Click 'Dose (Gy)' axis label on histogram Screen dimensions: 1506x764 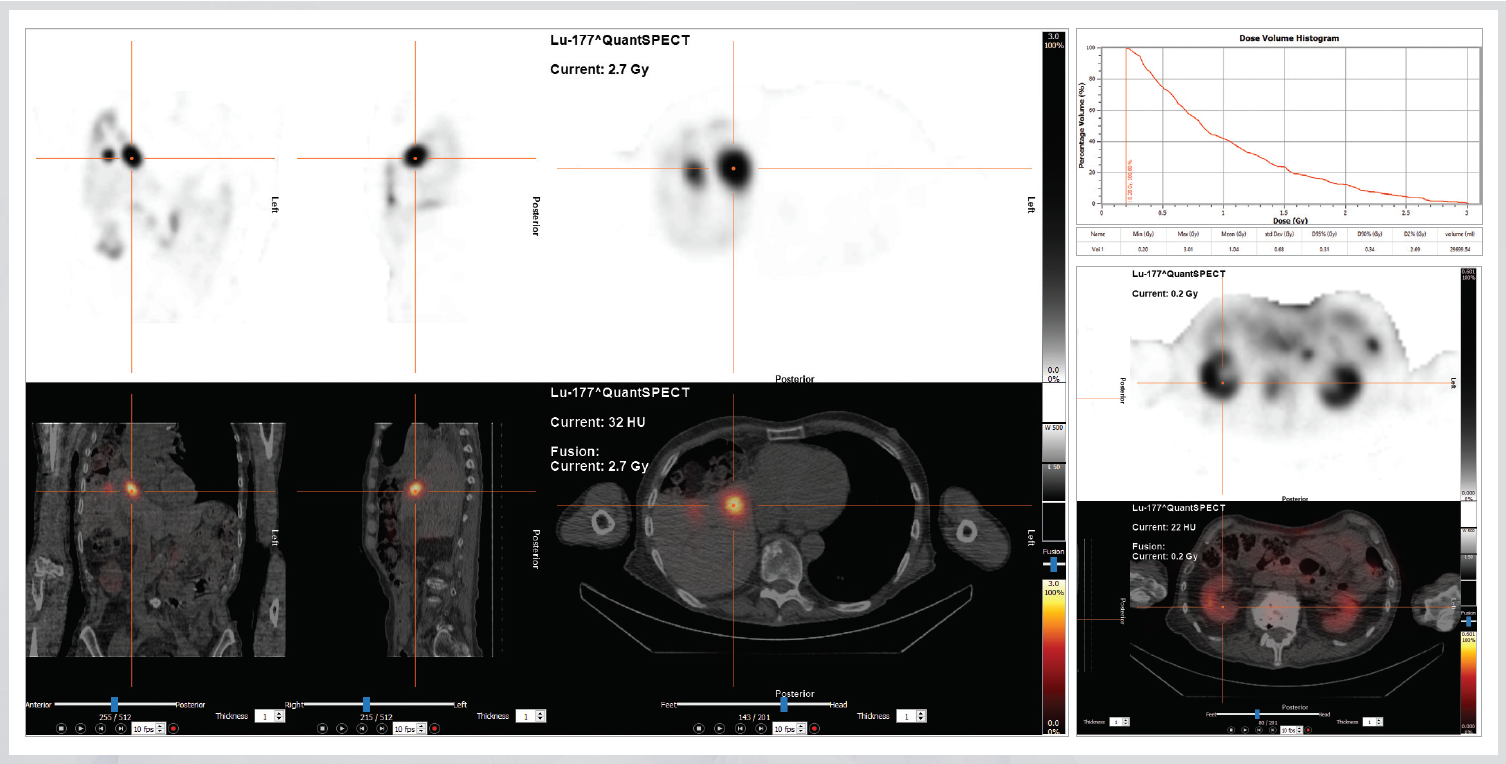[x=1290, y=220]
